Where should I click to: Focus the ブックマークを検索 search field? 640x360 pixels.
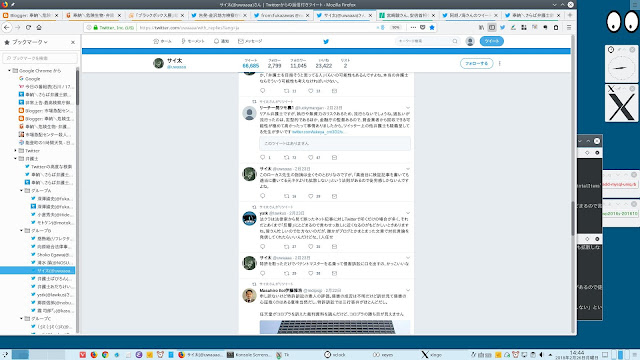pos(40,58)
